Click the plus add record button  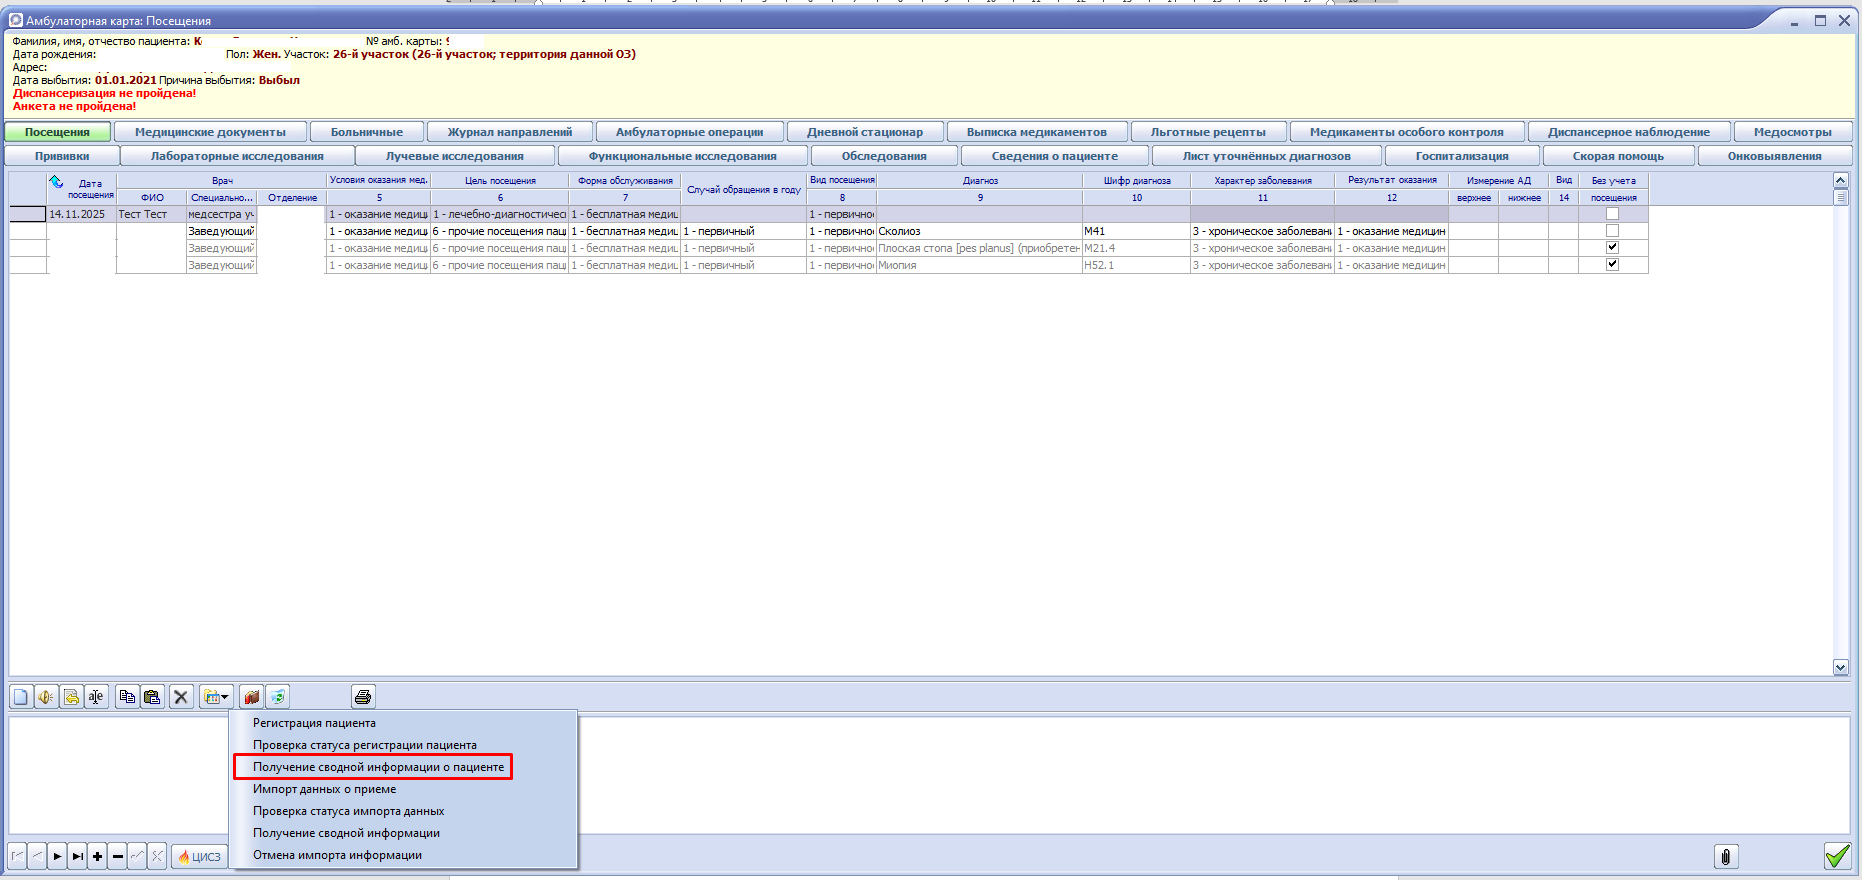[x=97, y=857]
